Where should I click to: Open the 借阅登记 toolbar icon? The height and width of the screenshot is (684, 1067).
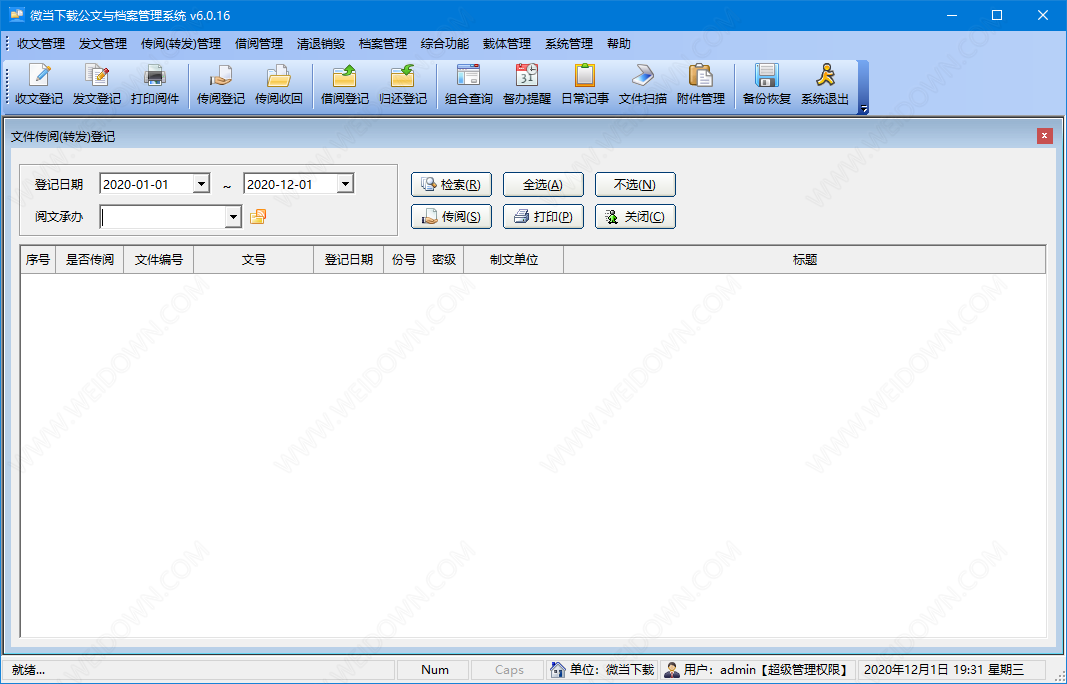click(345, 84)
